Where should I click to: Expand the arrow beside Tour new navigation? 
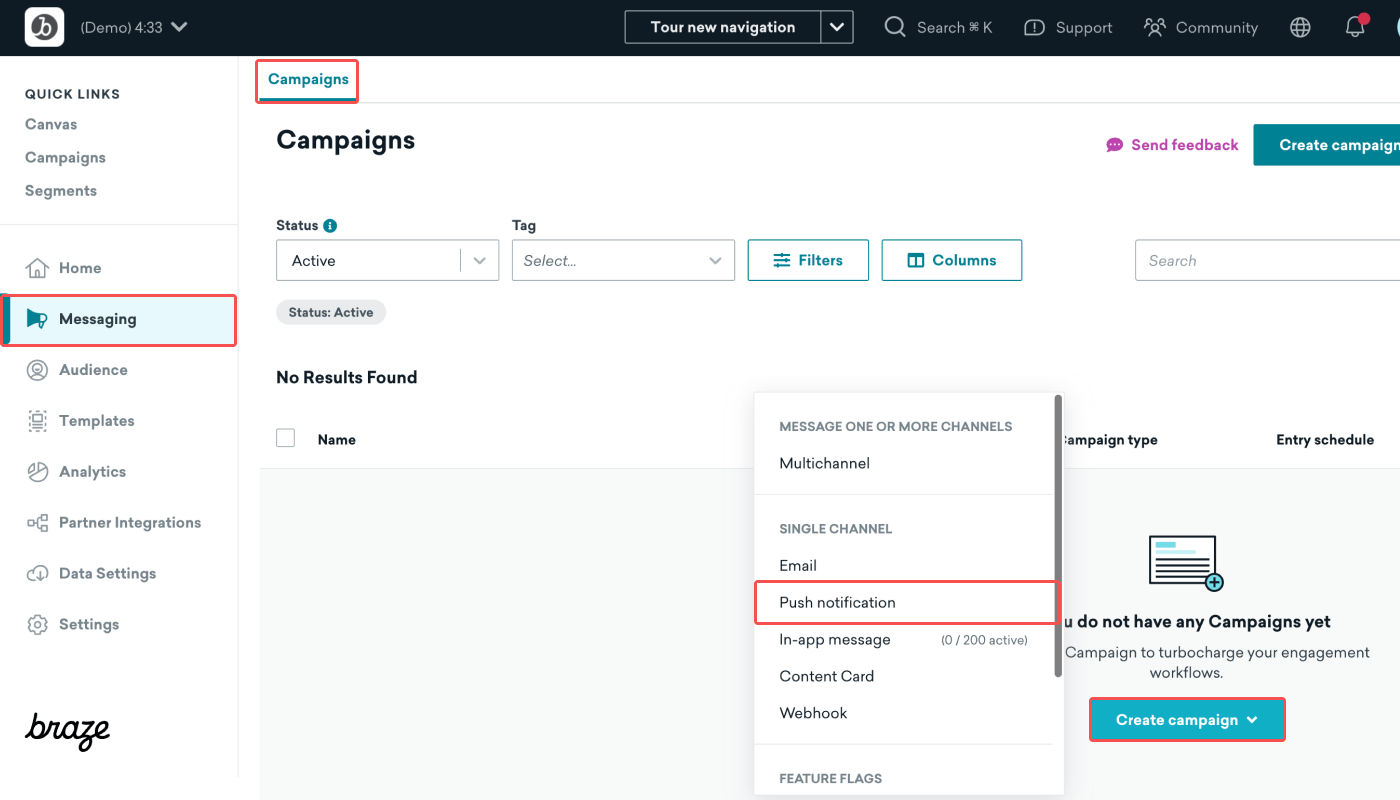(837, 27)
